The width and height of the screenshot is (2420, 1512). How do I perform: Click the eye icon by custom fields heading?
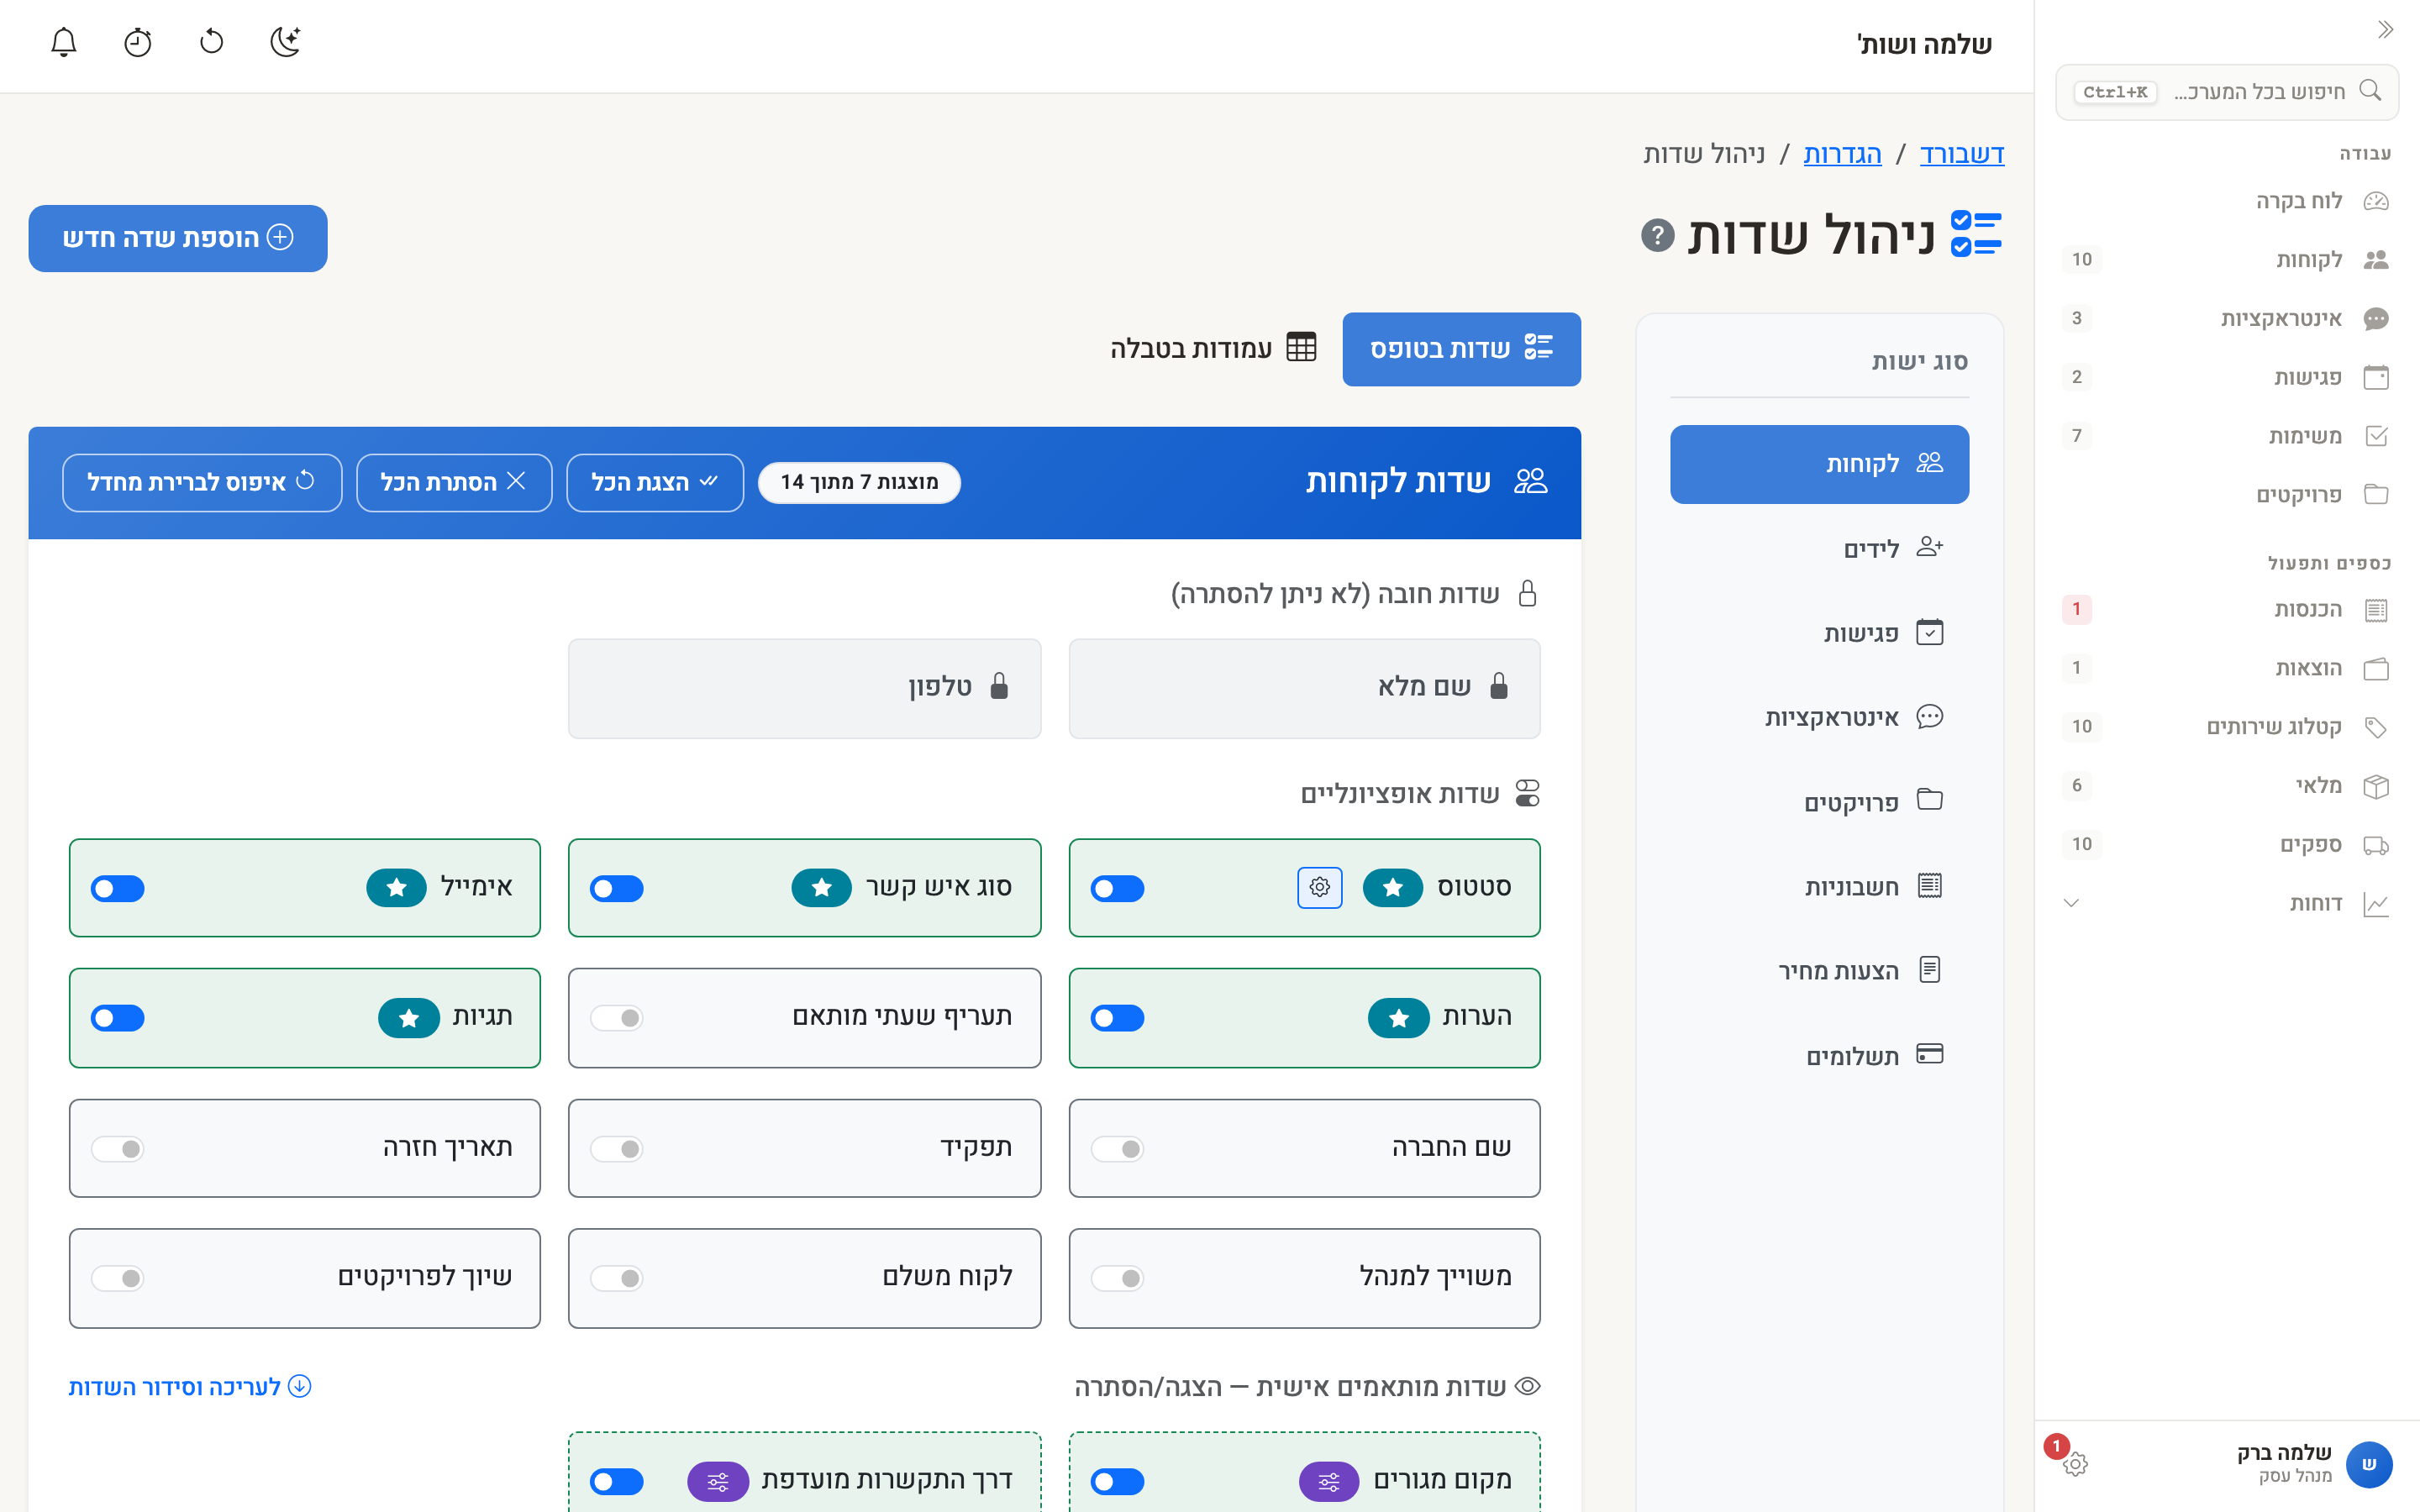click(1527, 1386)
